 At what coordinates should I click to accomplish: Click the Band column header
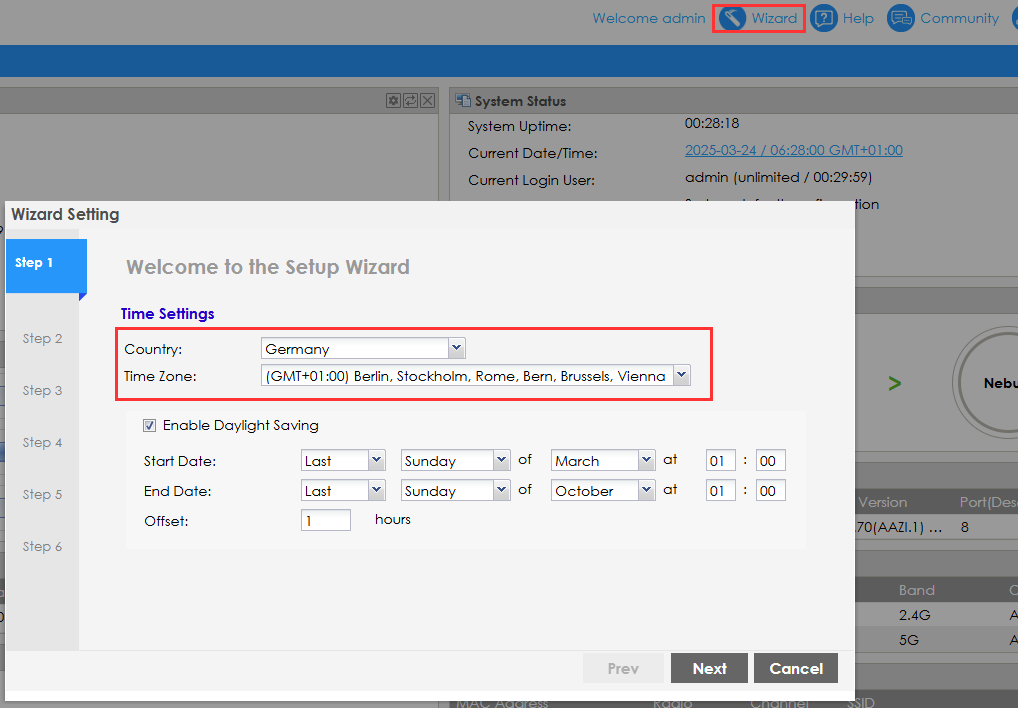click(917, 590)
